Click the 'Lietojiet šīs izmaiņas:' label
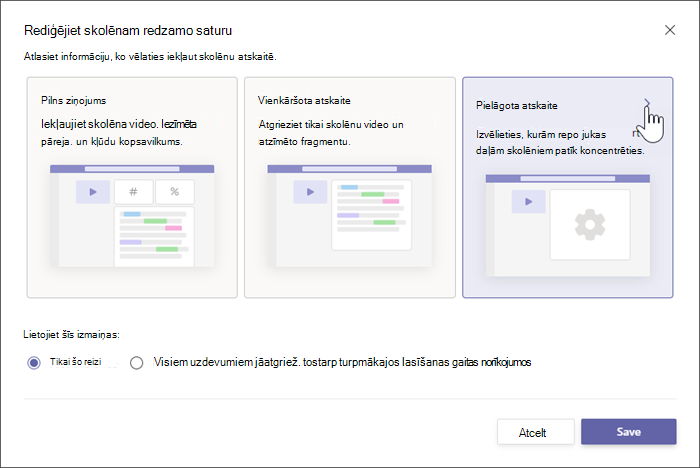700x468 pixels. click(x=71, y=334)
